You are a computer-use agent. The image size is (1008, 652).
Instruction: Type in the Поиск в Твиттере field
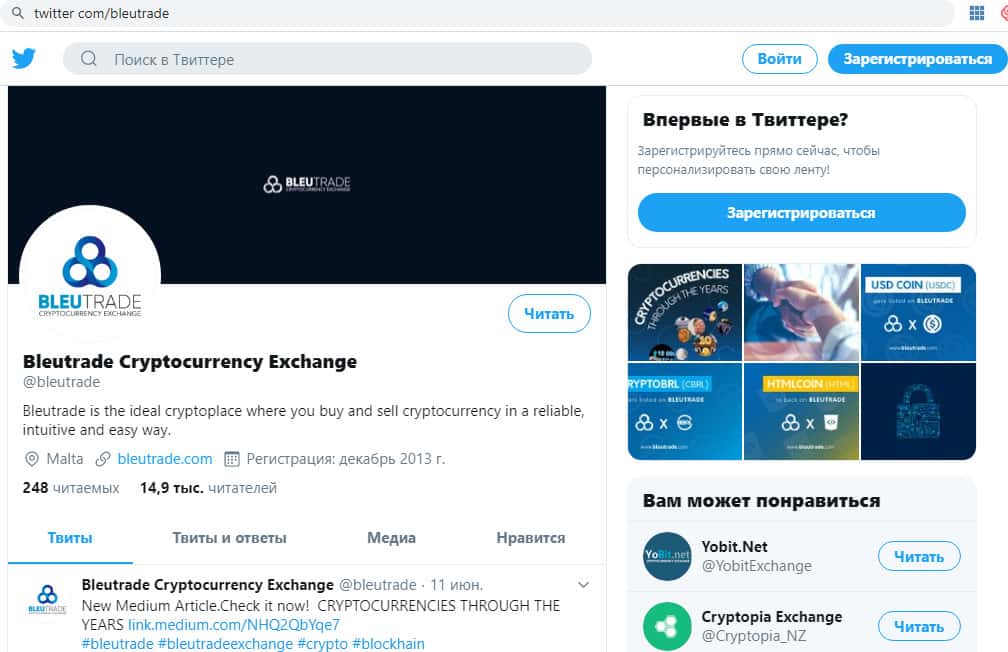[x=340, y=59]
